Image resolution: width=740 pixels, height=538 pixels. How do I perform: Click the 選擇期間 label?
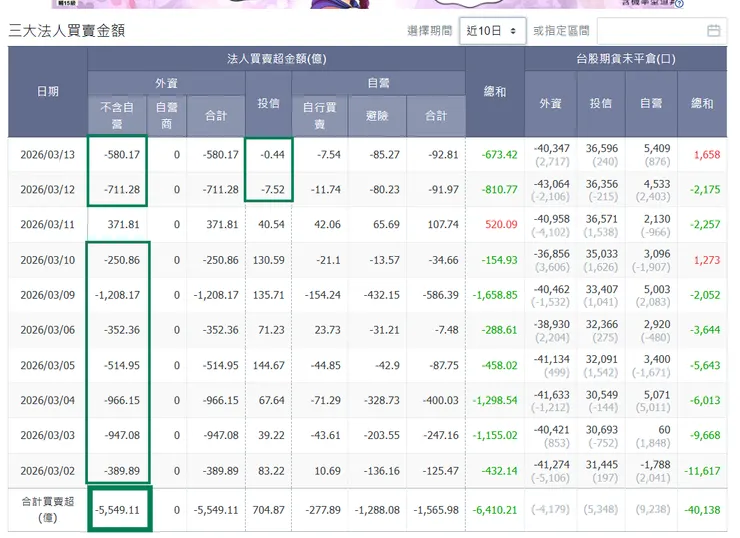tap(429, 31)
